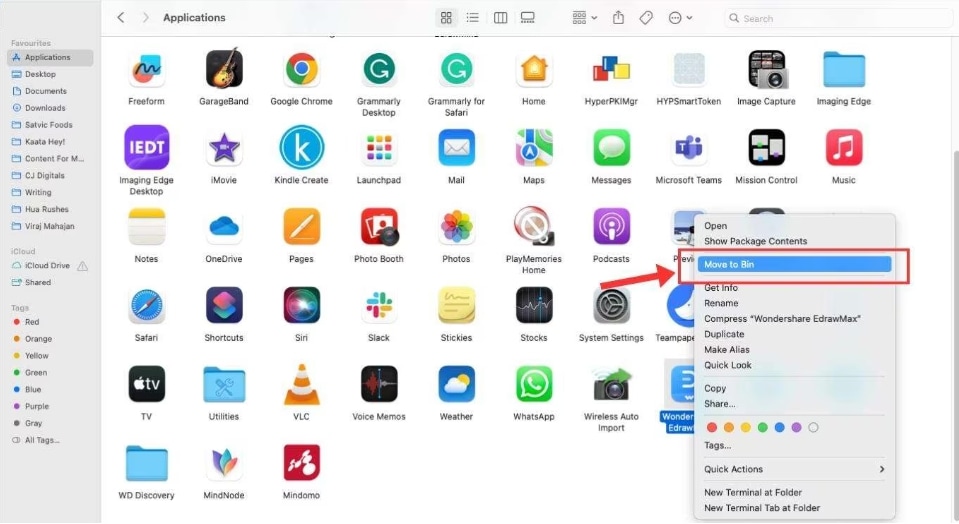Select the Voice Memos icon
This screenshot has width=959, height=524.
(x=379, y=385)
